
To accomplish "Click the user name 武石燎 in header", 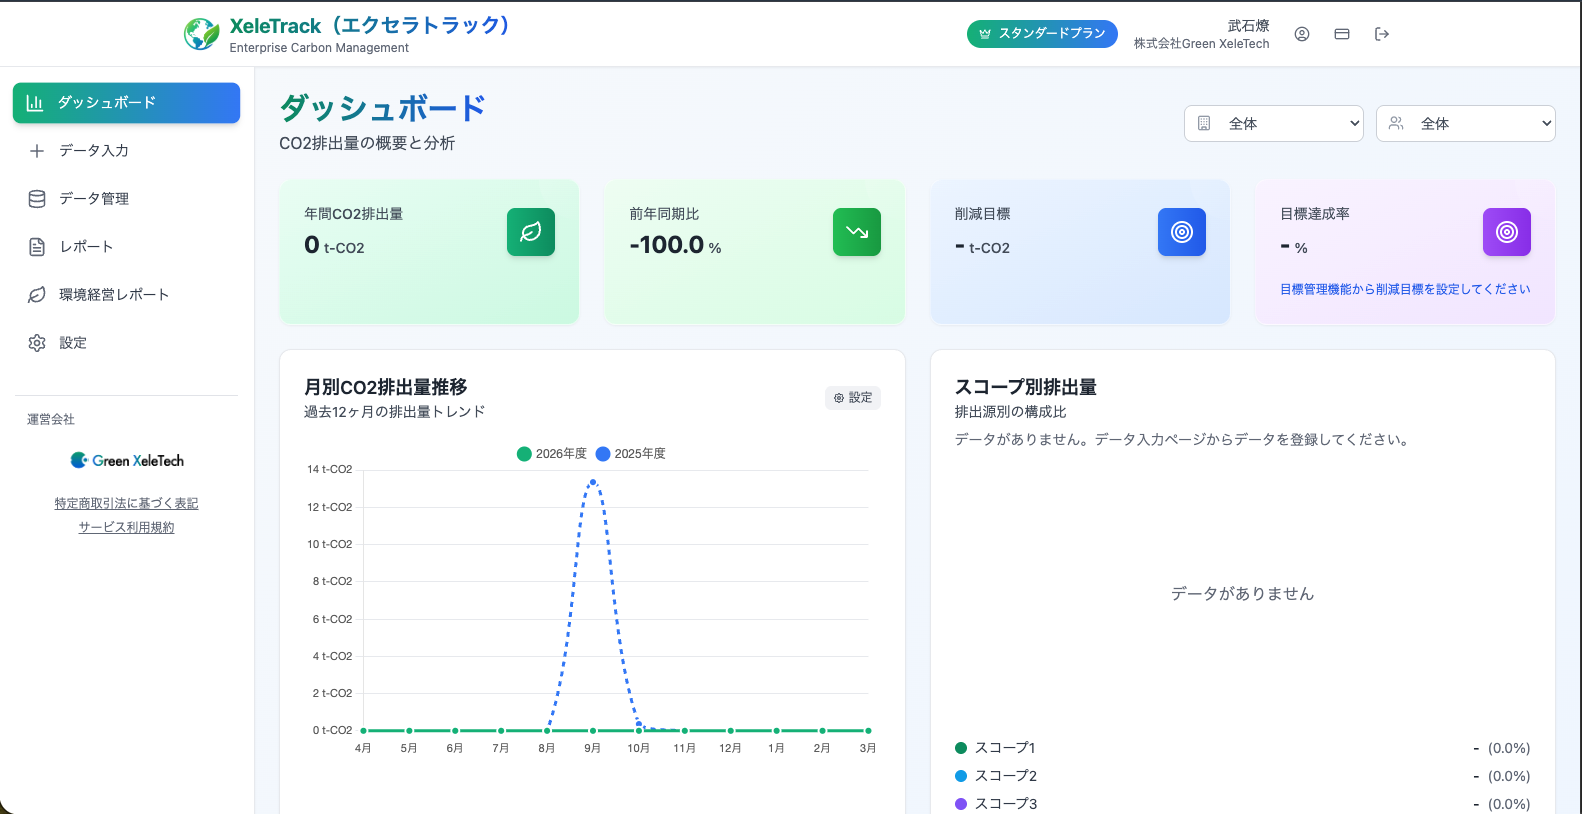I will tap(1249, 26).
